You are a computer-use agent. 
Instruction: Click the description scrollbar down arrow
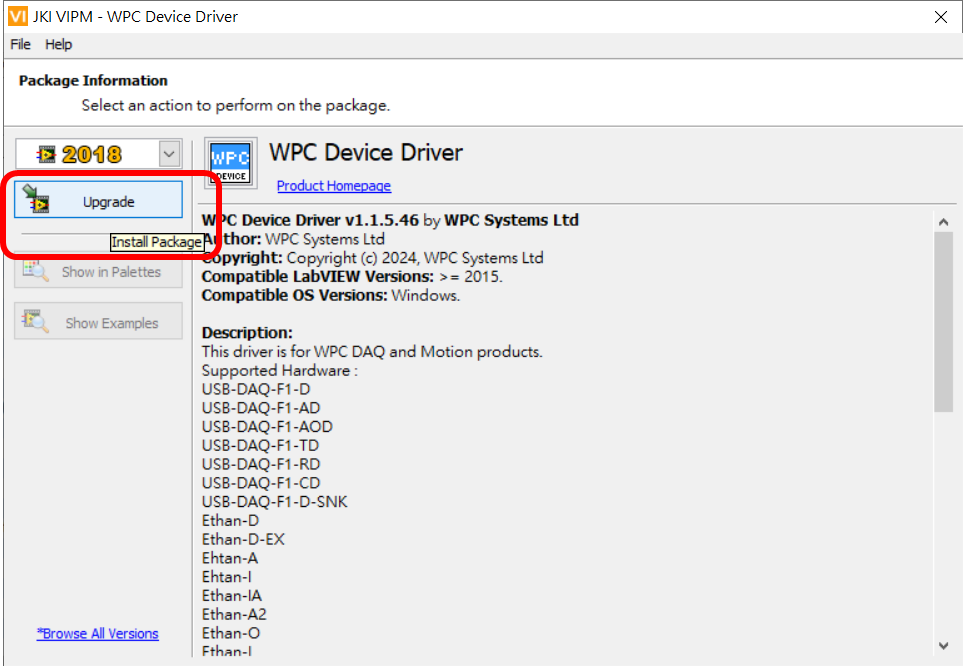tap(943, 645)
